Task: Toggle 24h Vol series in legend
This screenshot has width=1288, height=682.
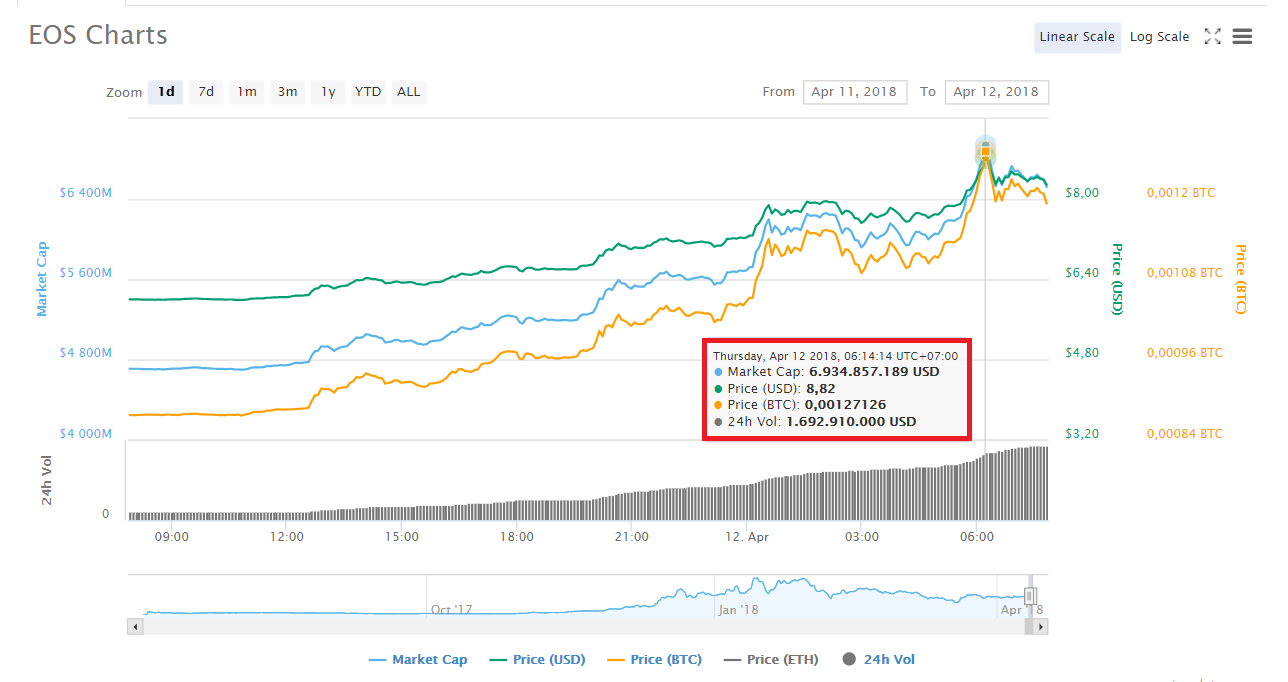Action: [x=879, y=659]
